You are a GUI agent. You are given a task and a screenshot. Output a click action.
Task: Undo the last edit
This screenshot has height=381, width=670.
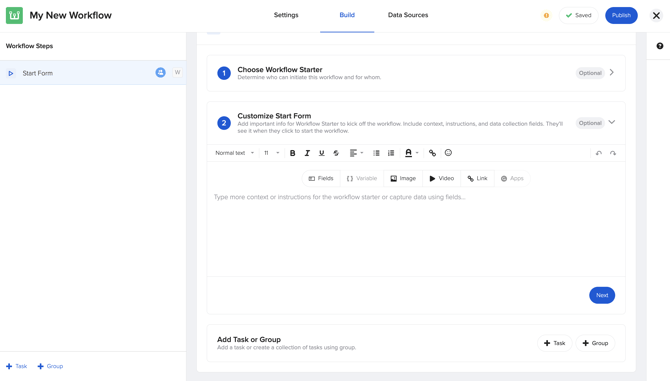tap(599, 153)
